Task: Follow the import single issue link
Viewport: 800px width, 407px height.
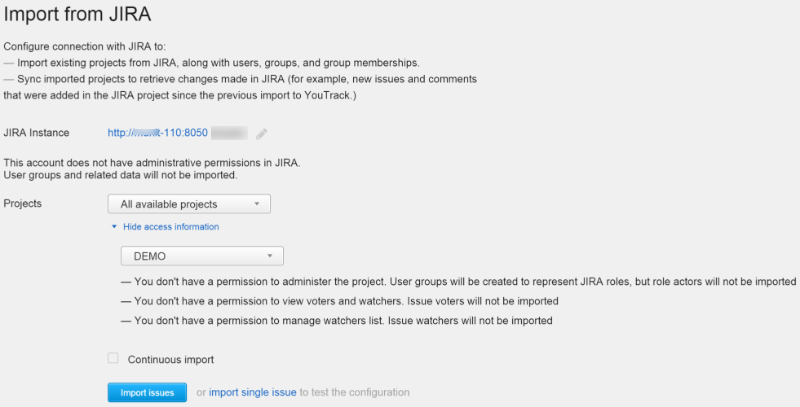Action: pyautogui.click(x=253, y=392)
